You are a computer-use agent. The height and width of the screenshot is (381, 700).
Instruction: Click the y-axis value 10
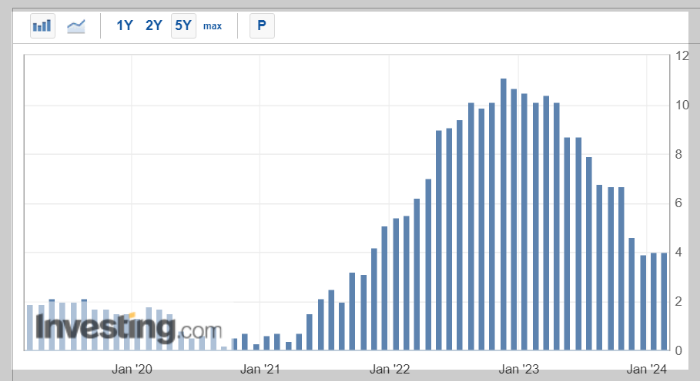[682, 105]
